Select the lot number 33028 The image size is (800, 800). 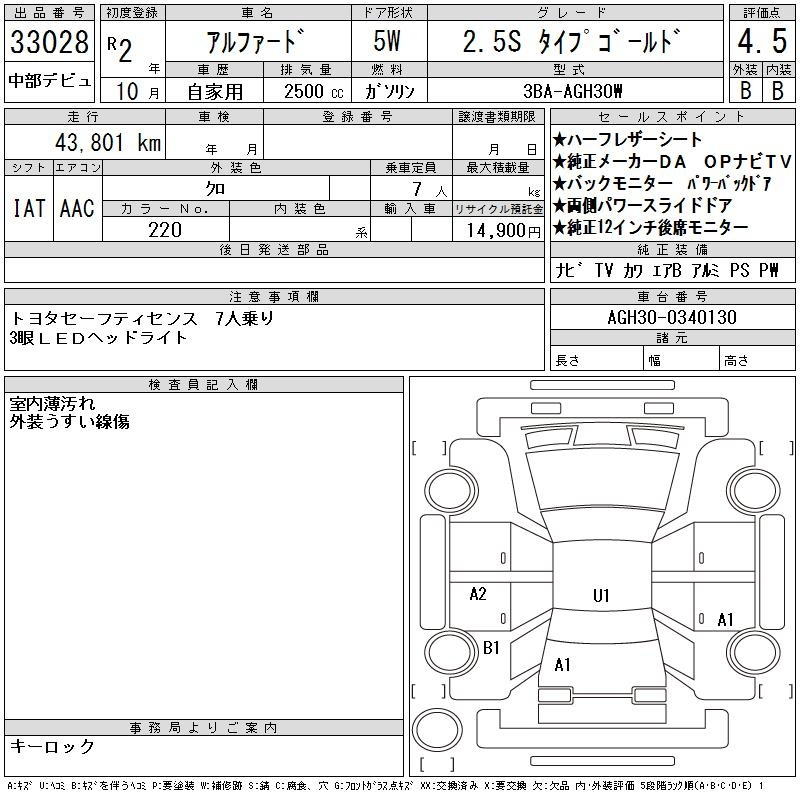pos(49,42)
